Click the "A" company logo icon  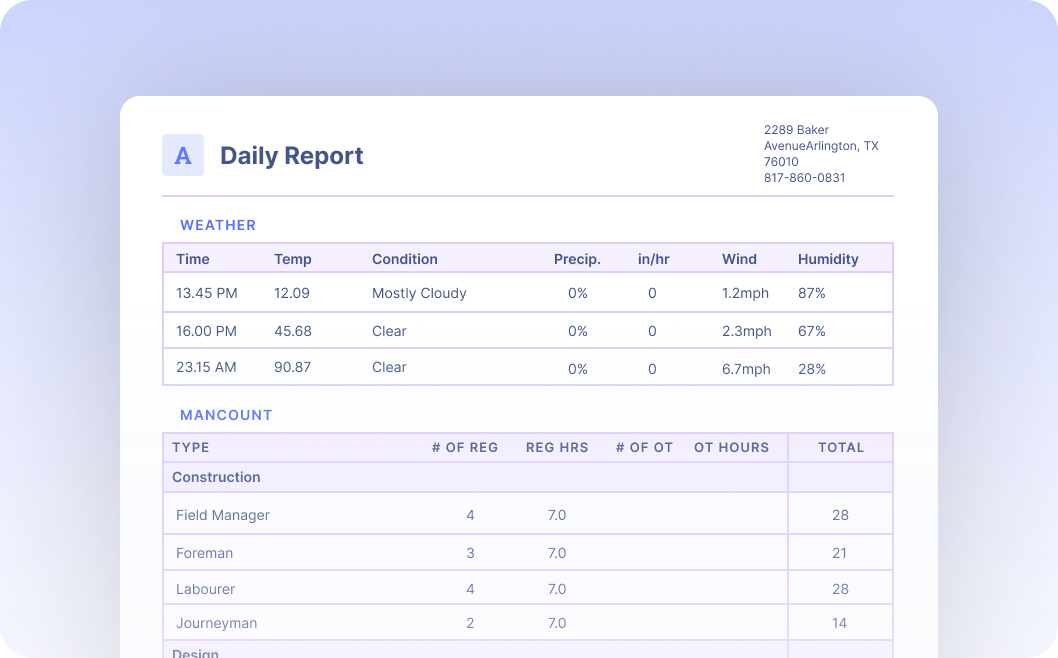[182, 155]
